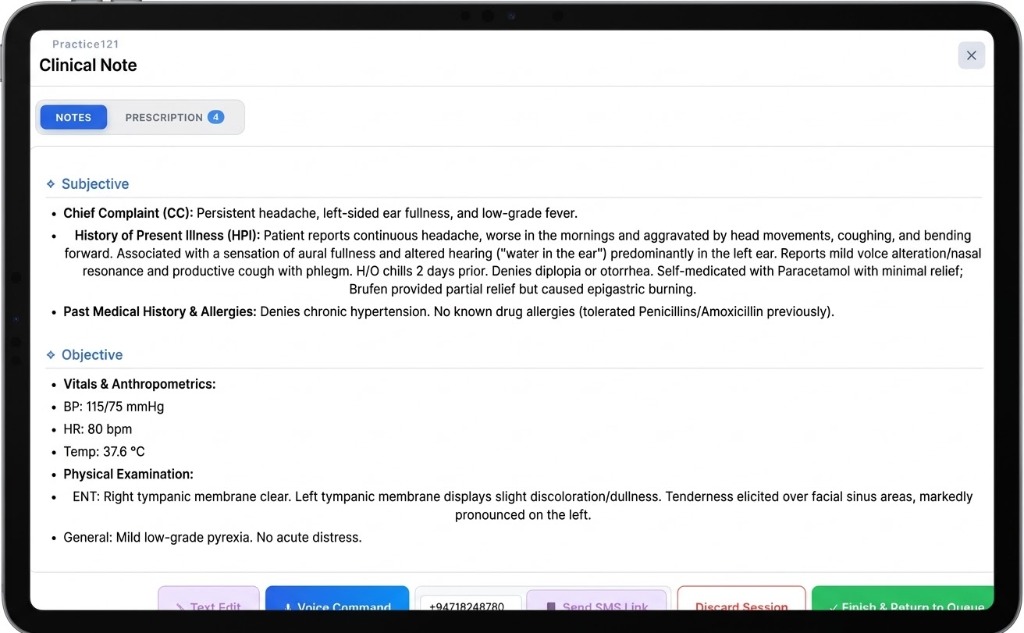Click the "Clinical Note" title

pos(88,65)
